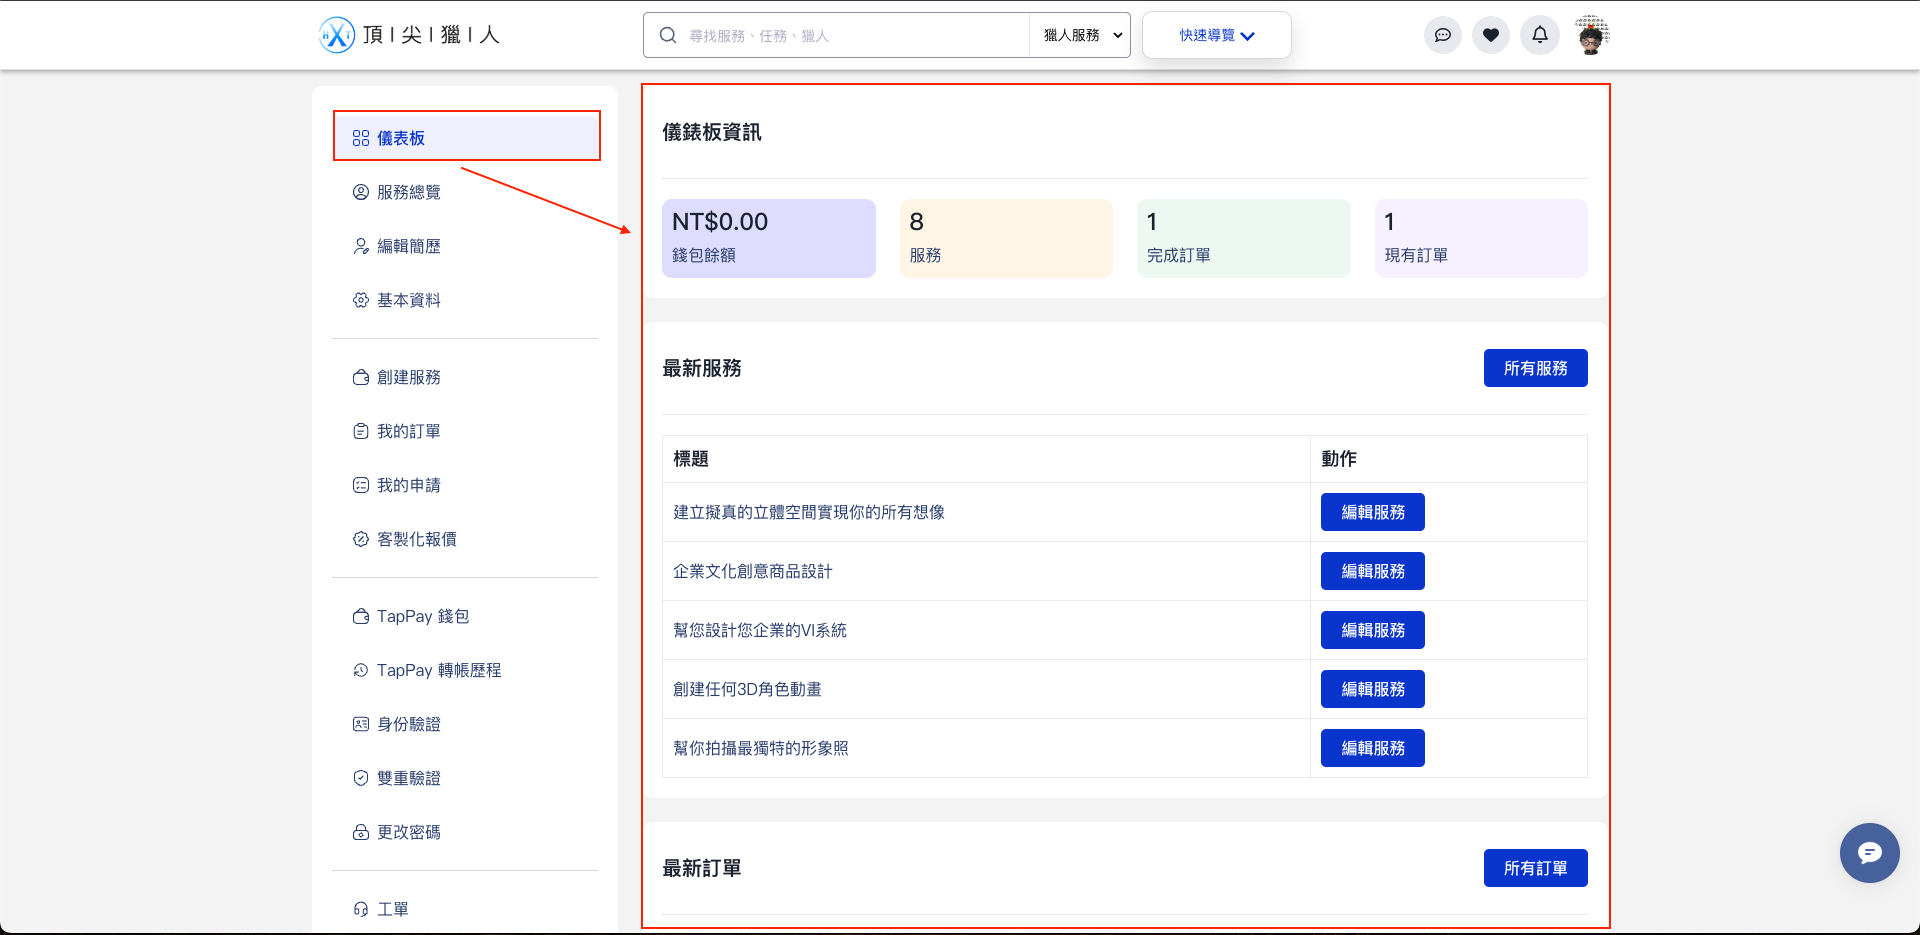The height and width of the screenshot is (935, 1920).
Task: Go to 編輯簡歷 in the sidebar
Action: pos(408,246)
